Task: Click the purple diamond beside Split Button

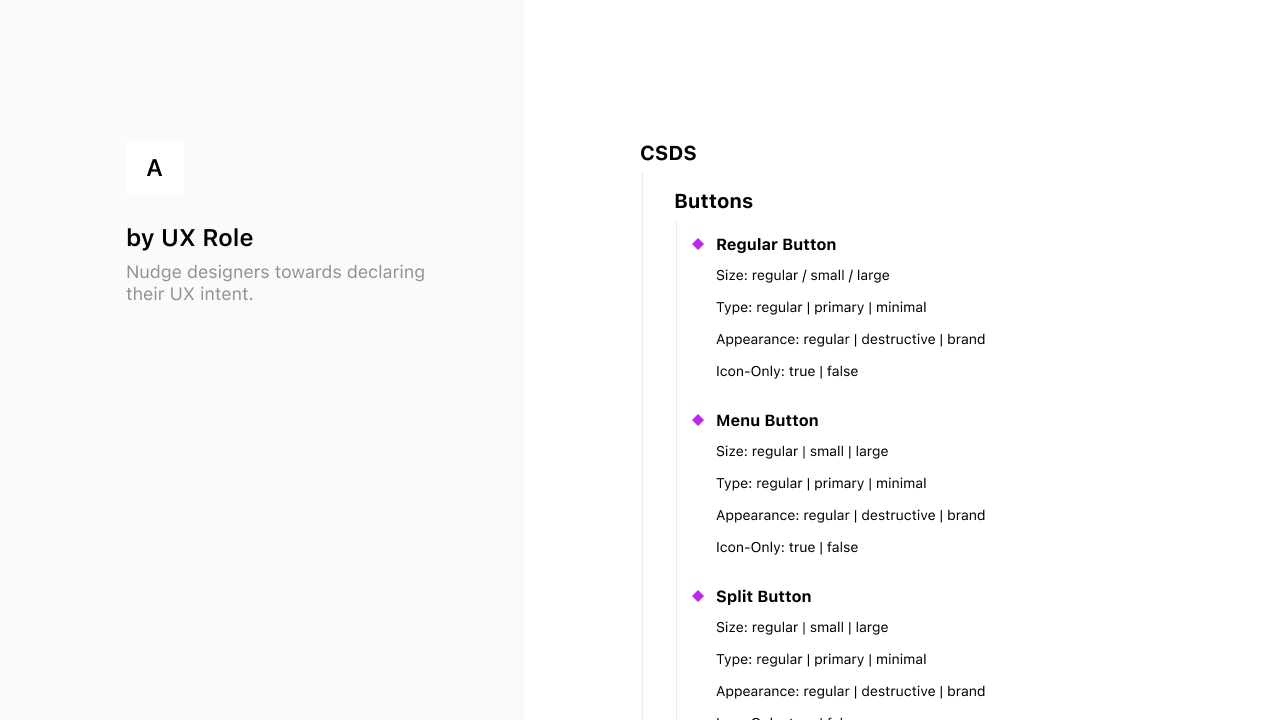Action: click(x=698, y=596)
